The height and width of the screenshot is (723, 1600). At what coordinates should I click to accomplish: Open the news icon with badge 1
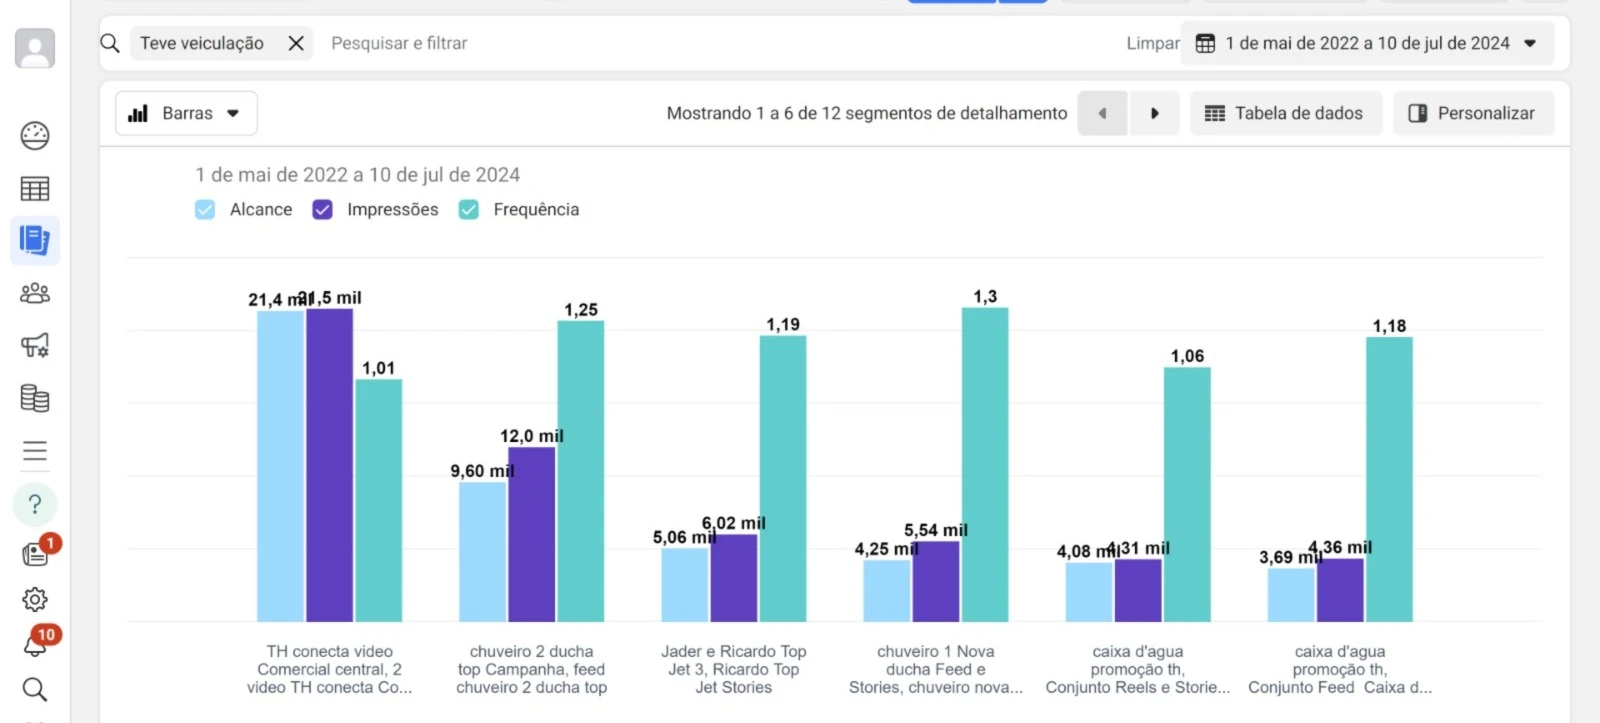pyautogui.click(x=37, y=552)
